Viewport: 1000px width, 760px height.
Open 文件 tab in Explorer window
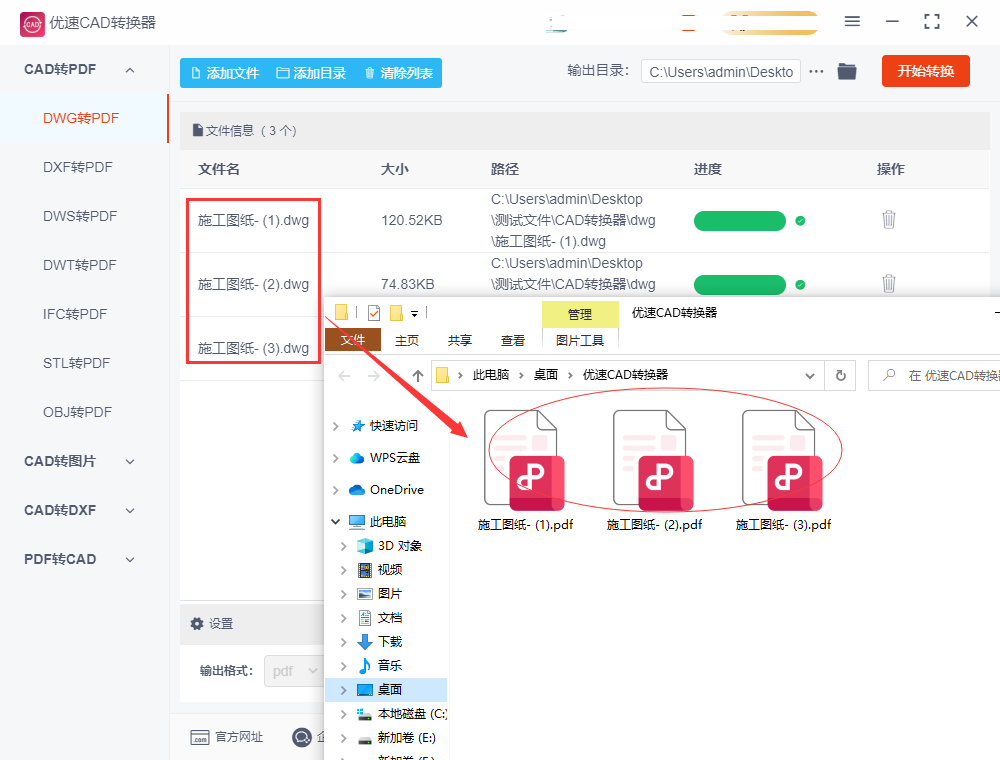(353, 340)
